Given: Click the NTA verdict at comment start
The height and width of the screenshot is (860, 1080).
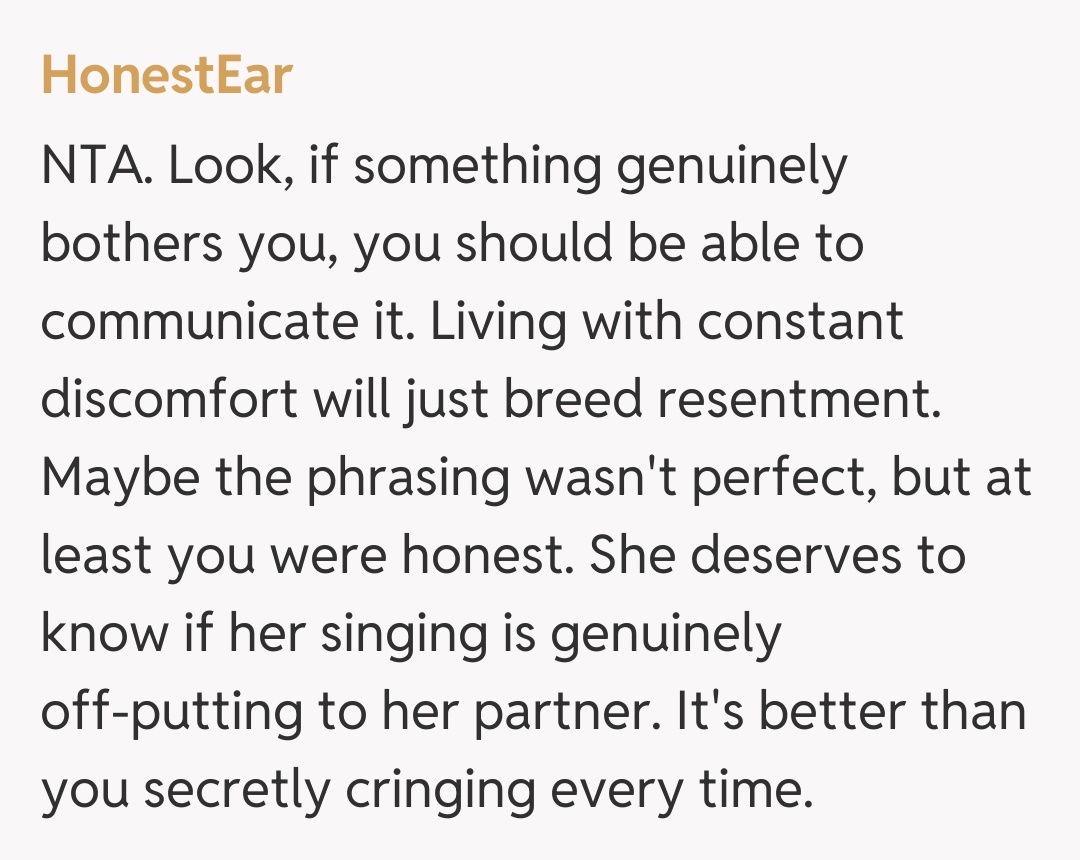Looking at the screenshot, I should 95,168.
